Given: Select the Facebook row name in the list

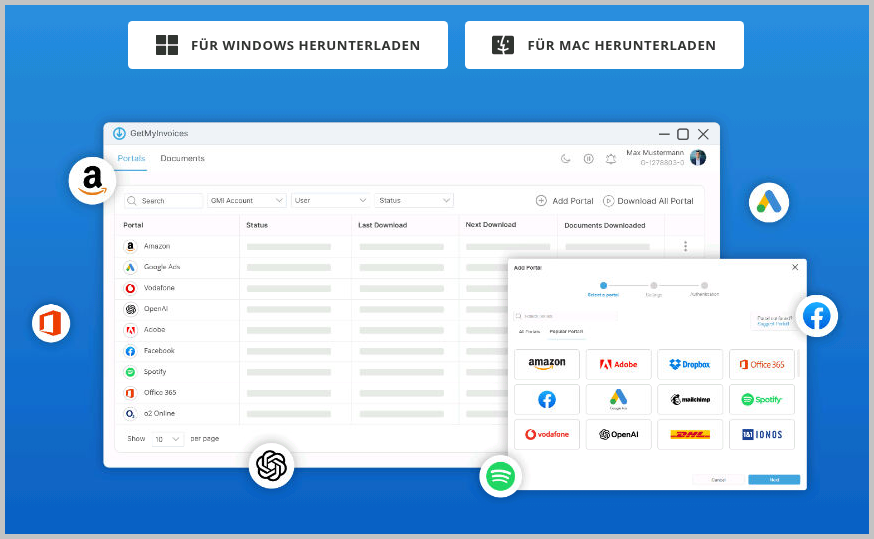Looking at the screenshot, I should coord(159,351).
